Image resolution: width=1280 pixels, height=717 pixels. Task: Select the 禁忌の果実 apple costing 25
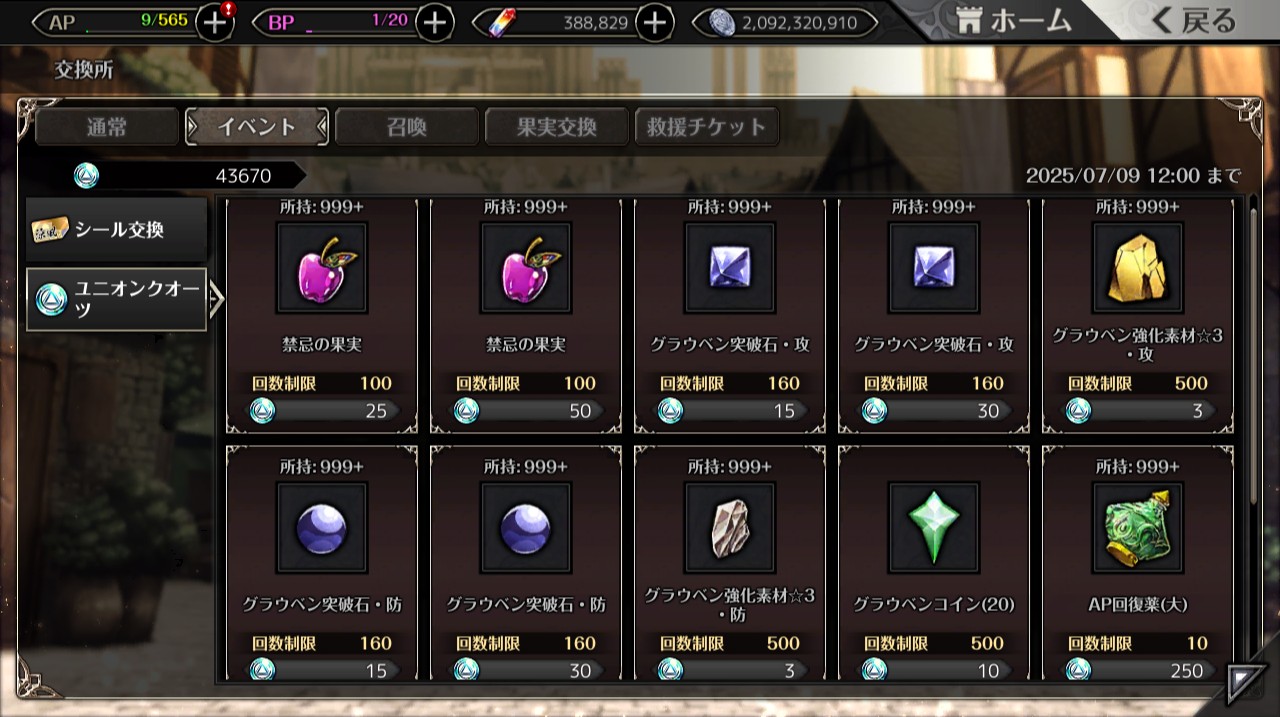[x=322, y=268]
